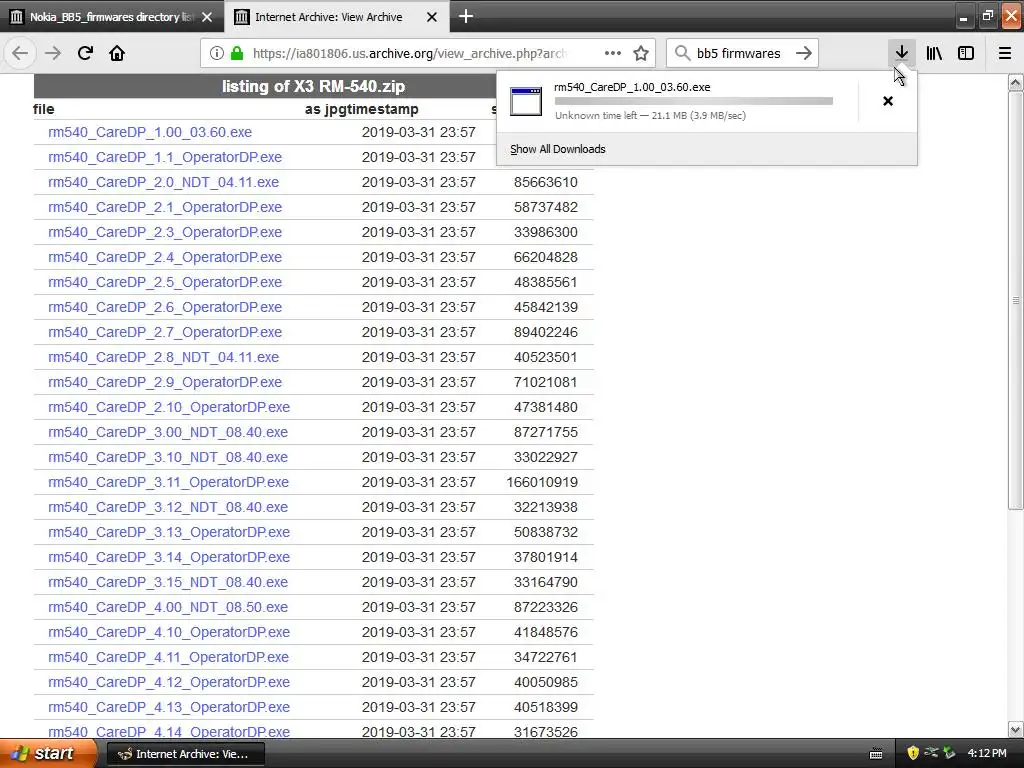Cancel the rm540_CareDP_1.00 download
The height and width of the screenshot is (768, 1024).
[888, 101]
